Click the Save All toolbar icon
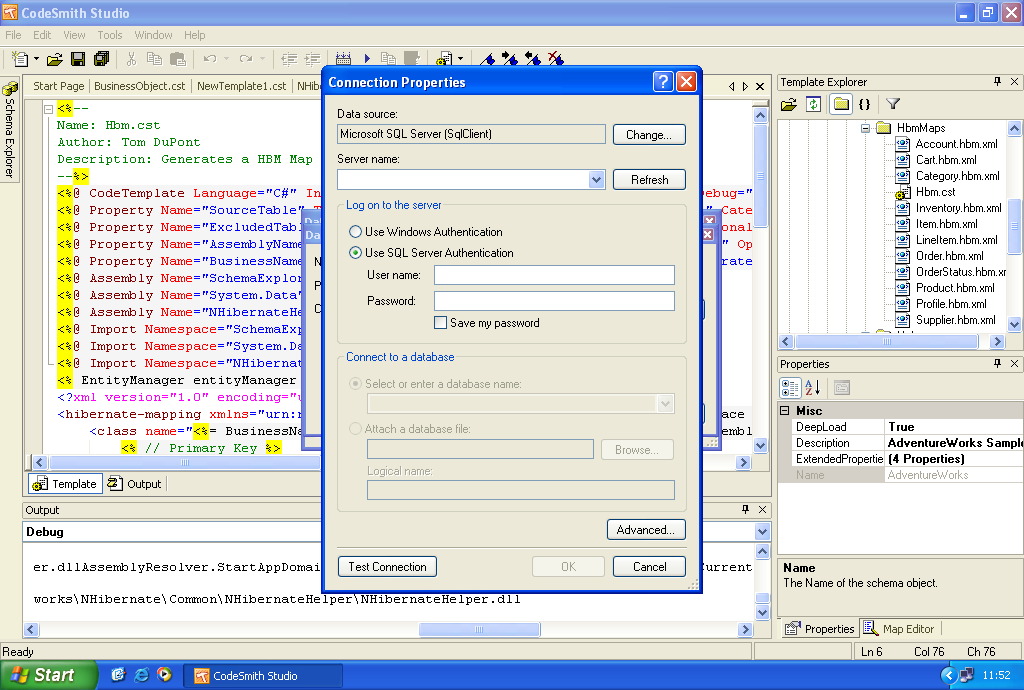1024x690 pixels. (x=101, y=59)
